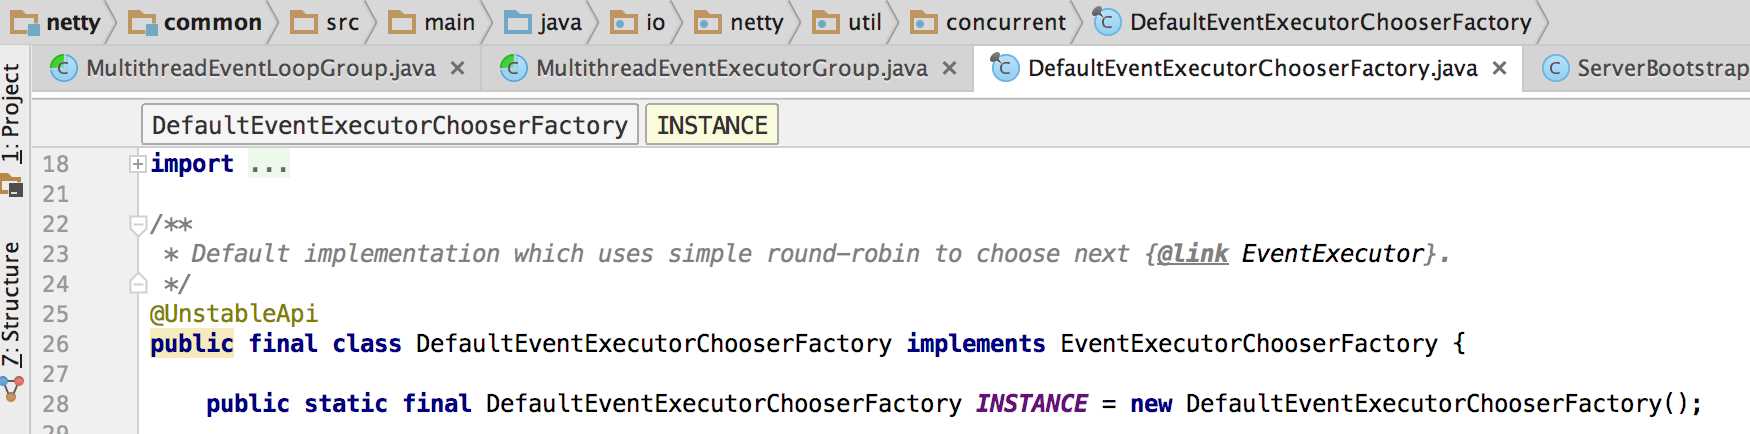Close the DefaultEventExecutorChooserFactory.java tab
This screenshot has width=1750, height=434.
click(1499, 68)
